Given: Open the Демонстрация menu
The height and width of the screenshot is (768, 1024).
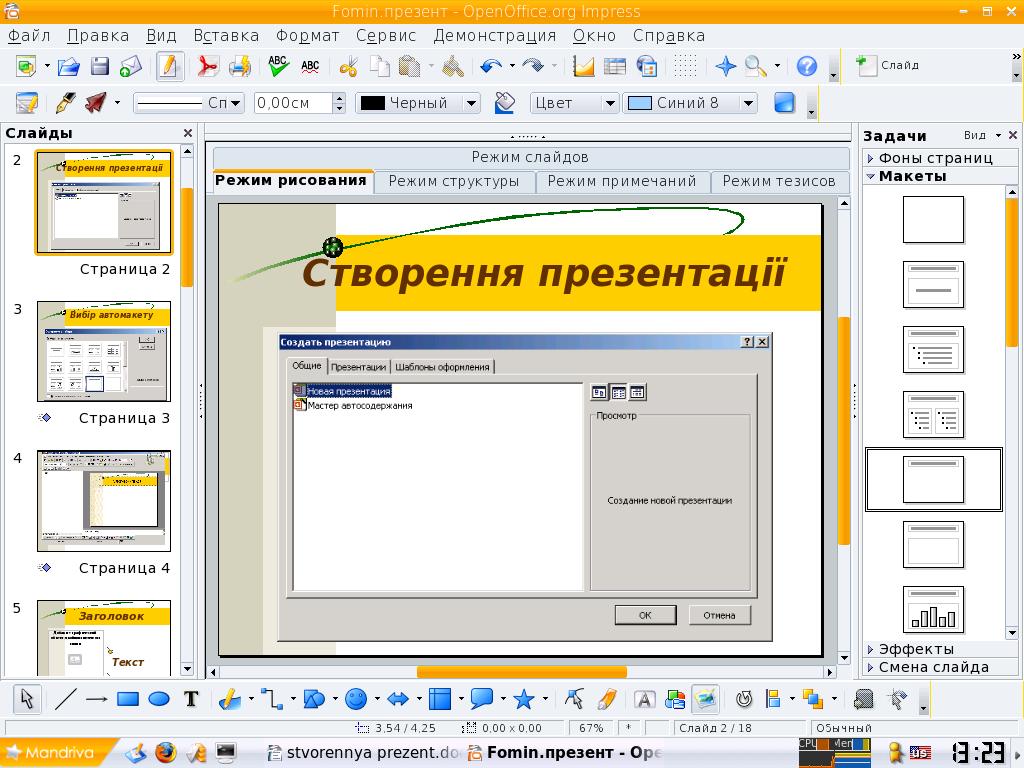Looking at the screenshot, I should click(x=494, y=36).
